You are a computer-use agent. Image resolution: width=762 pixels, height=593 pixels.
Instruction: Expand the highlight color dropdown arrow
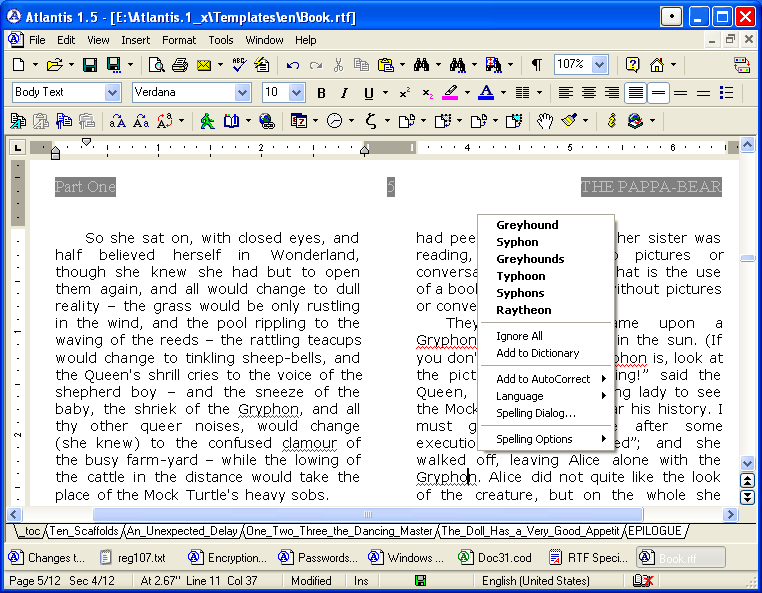[468, 93]
